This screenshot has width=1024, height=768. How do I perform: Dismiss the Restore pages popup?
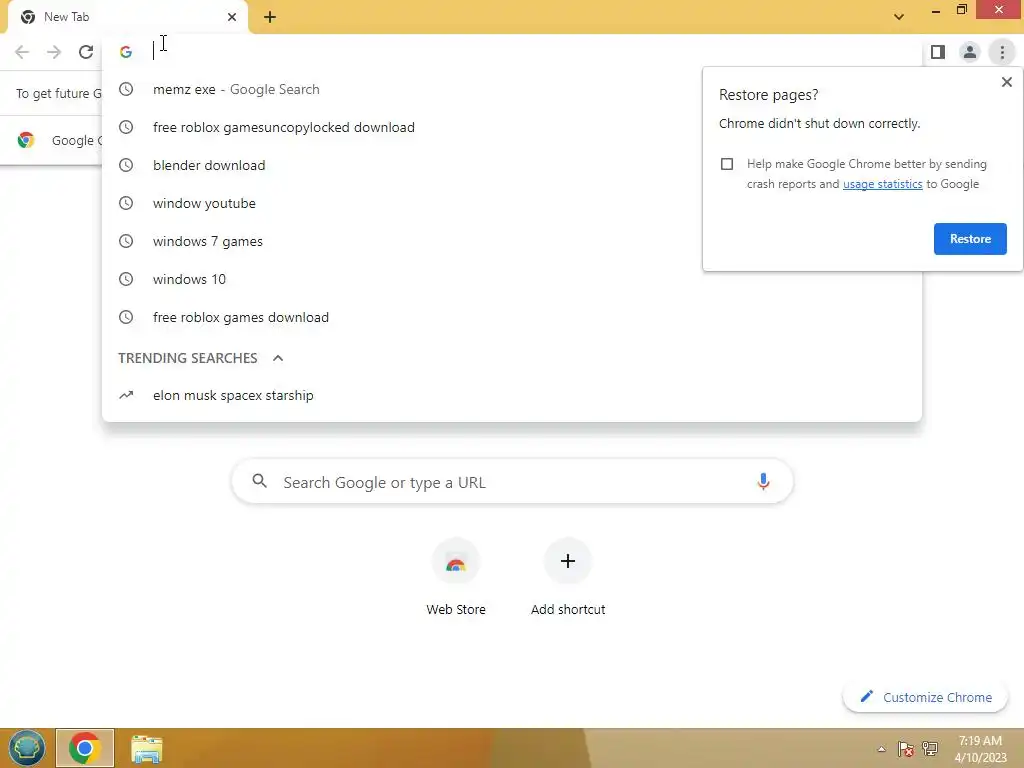(x=1006, y=82)
